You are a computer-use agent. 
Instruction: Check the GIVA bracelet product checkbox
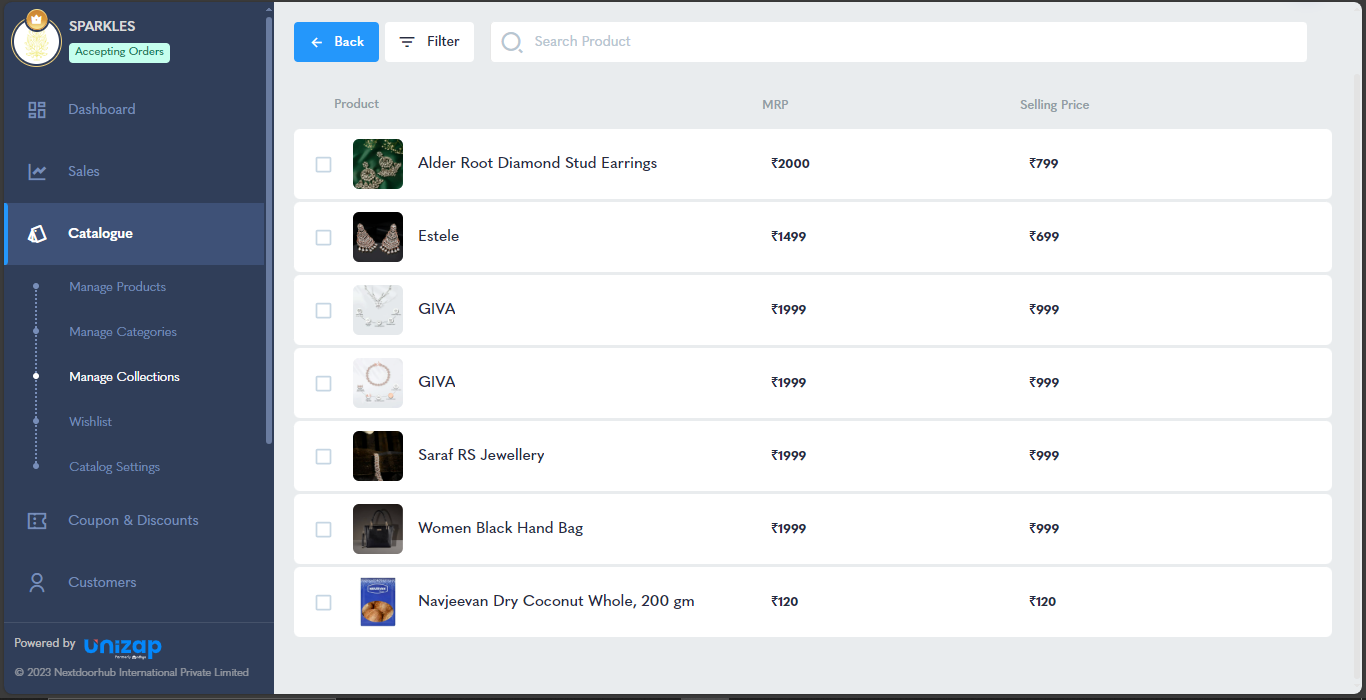point(323,383)
